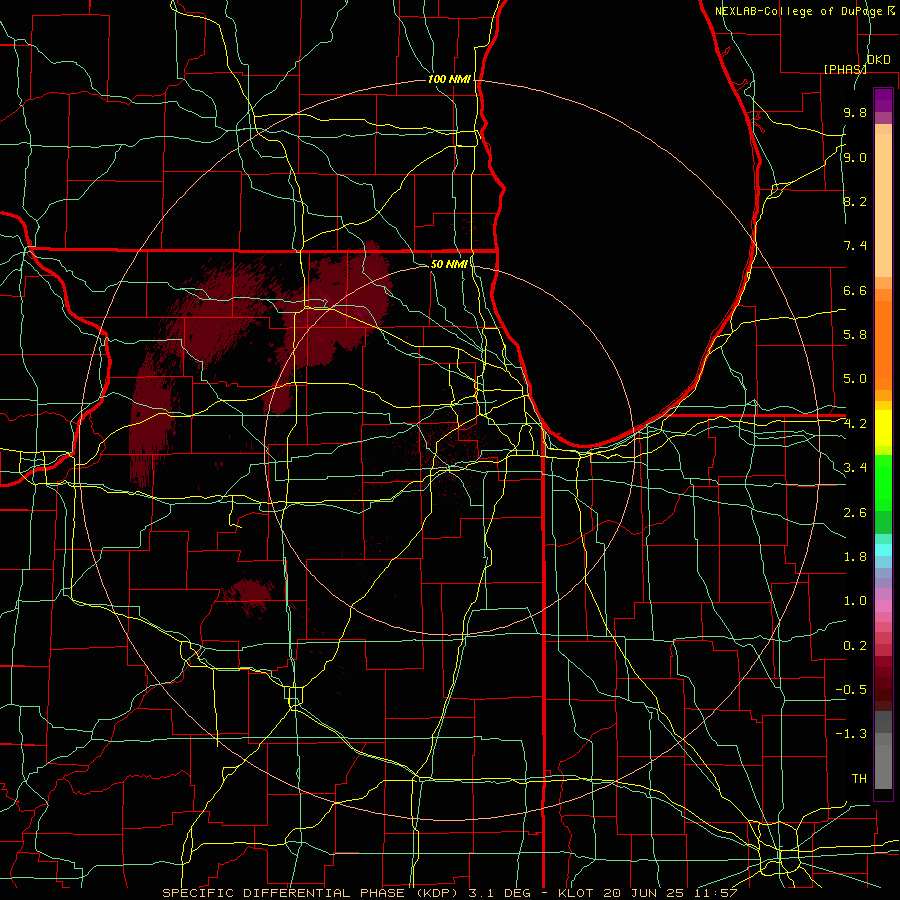The image size is (900, 900).
Task: Click the 1.0 legend value
Action: tap(855, 601)
